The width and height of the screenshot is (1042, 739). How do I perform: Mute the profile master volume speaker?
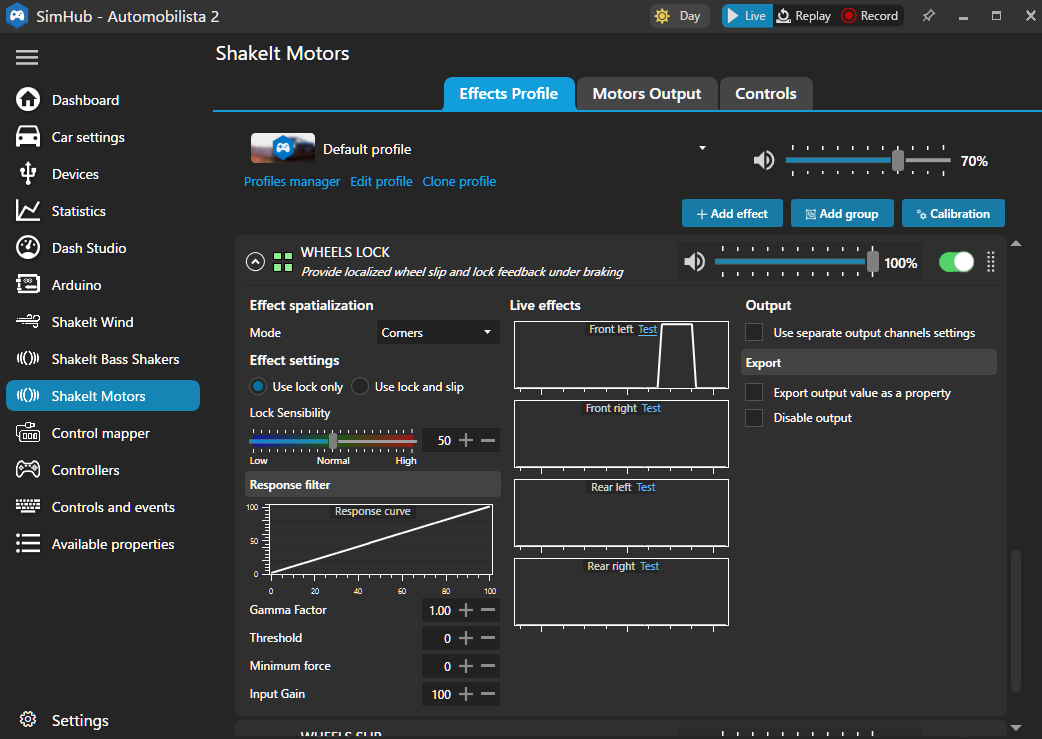tap(764, 160)
